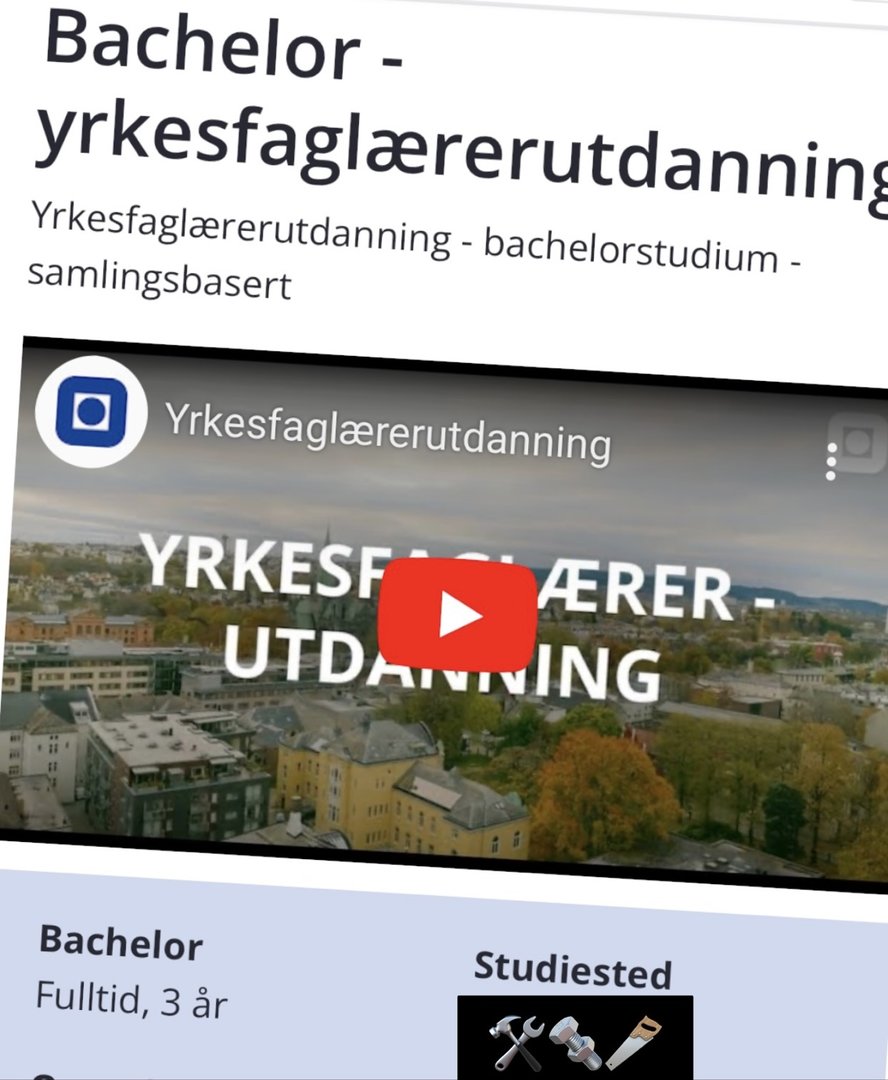Viewport: 888px width, 1080px height.
Task: Play the Yrkesfaglærerutdanning YouTube video
Action: [x=457, y=615]
